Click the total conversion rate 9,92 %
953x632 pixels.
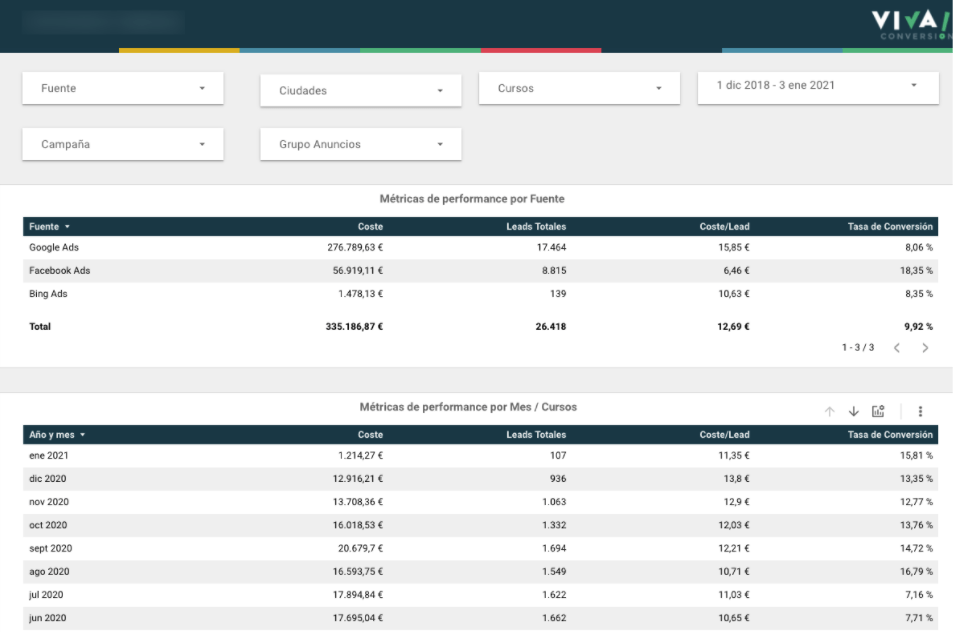click(918, 326)
